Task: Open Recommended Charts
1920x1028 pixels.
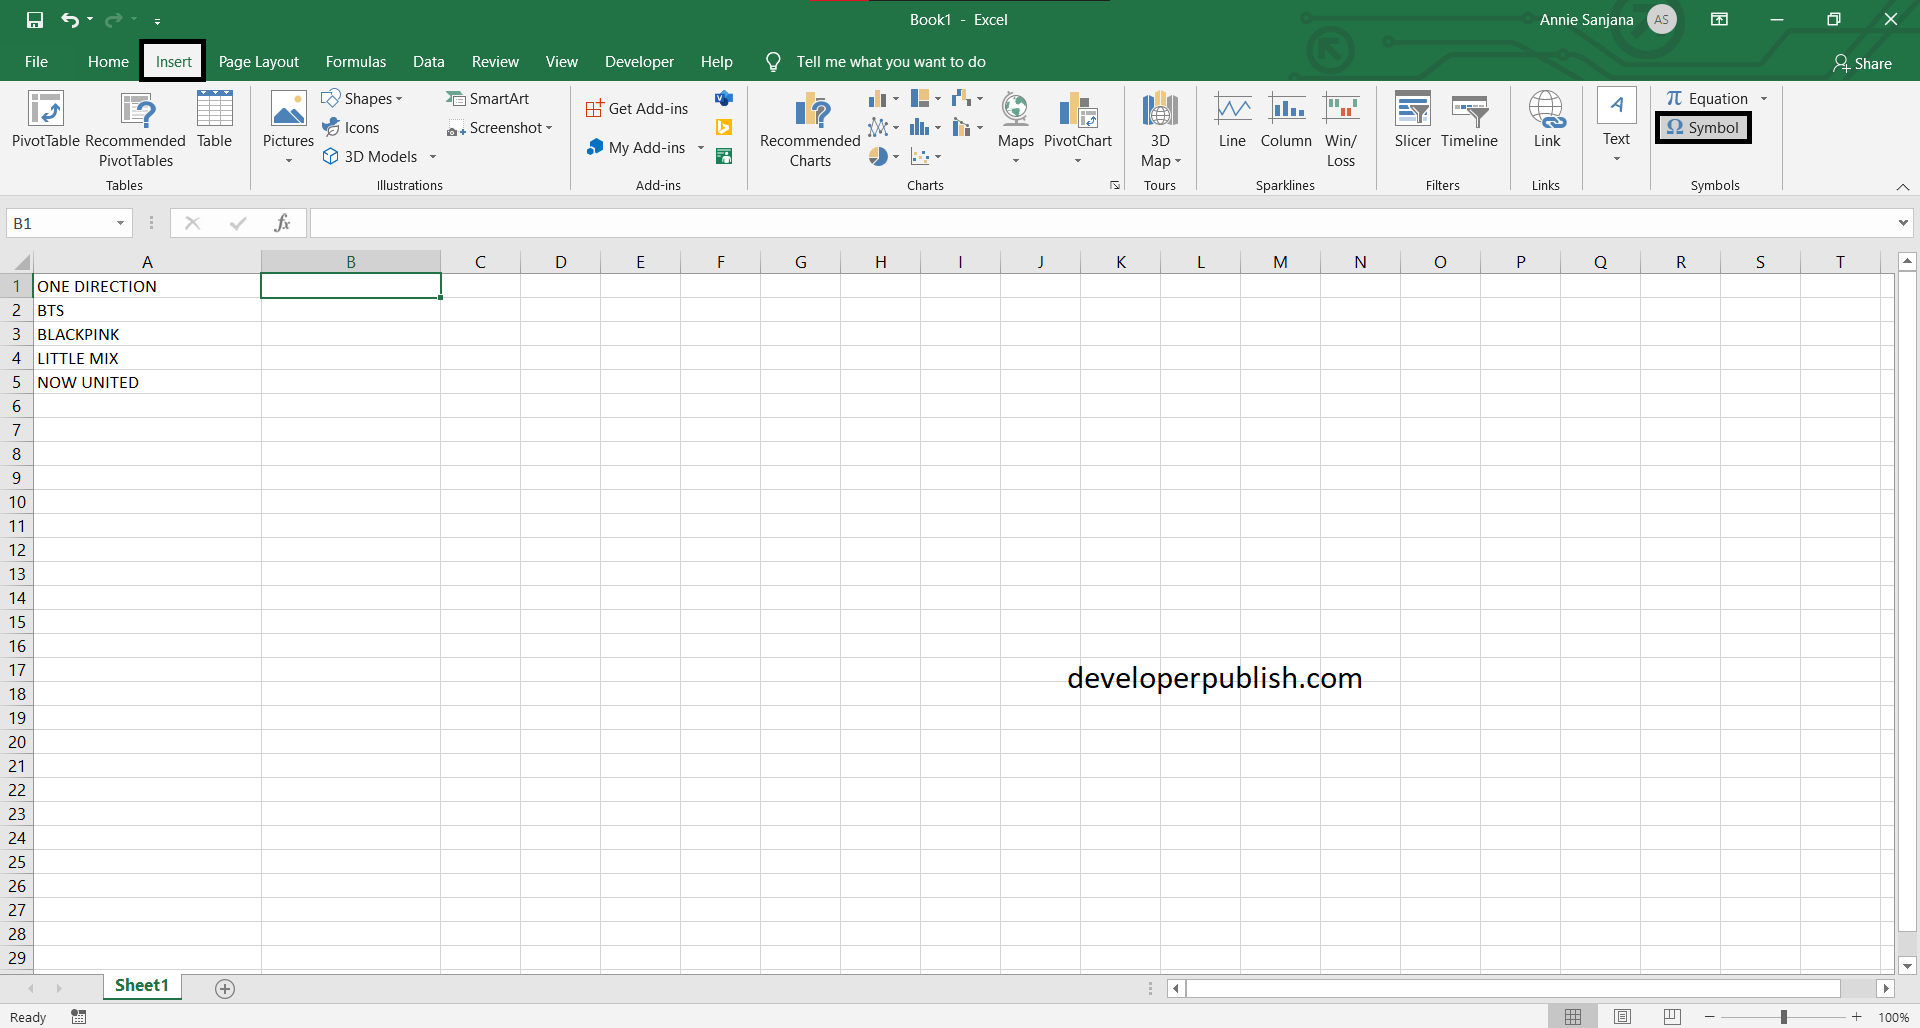Action: point(809,127)
